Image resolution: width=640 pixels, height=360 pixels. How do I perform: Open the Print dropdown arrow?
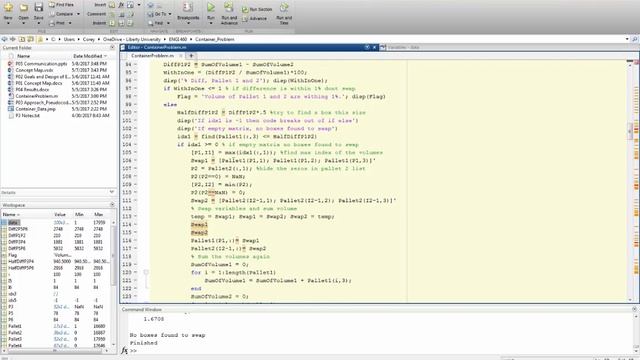[70, 23]
